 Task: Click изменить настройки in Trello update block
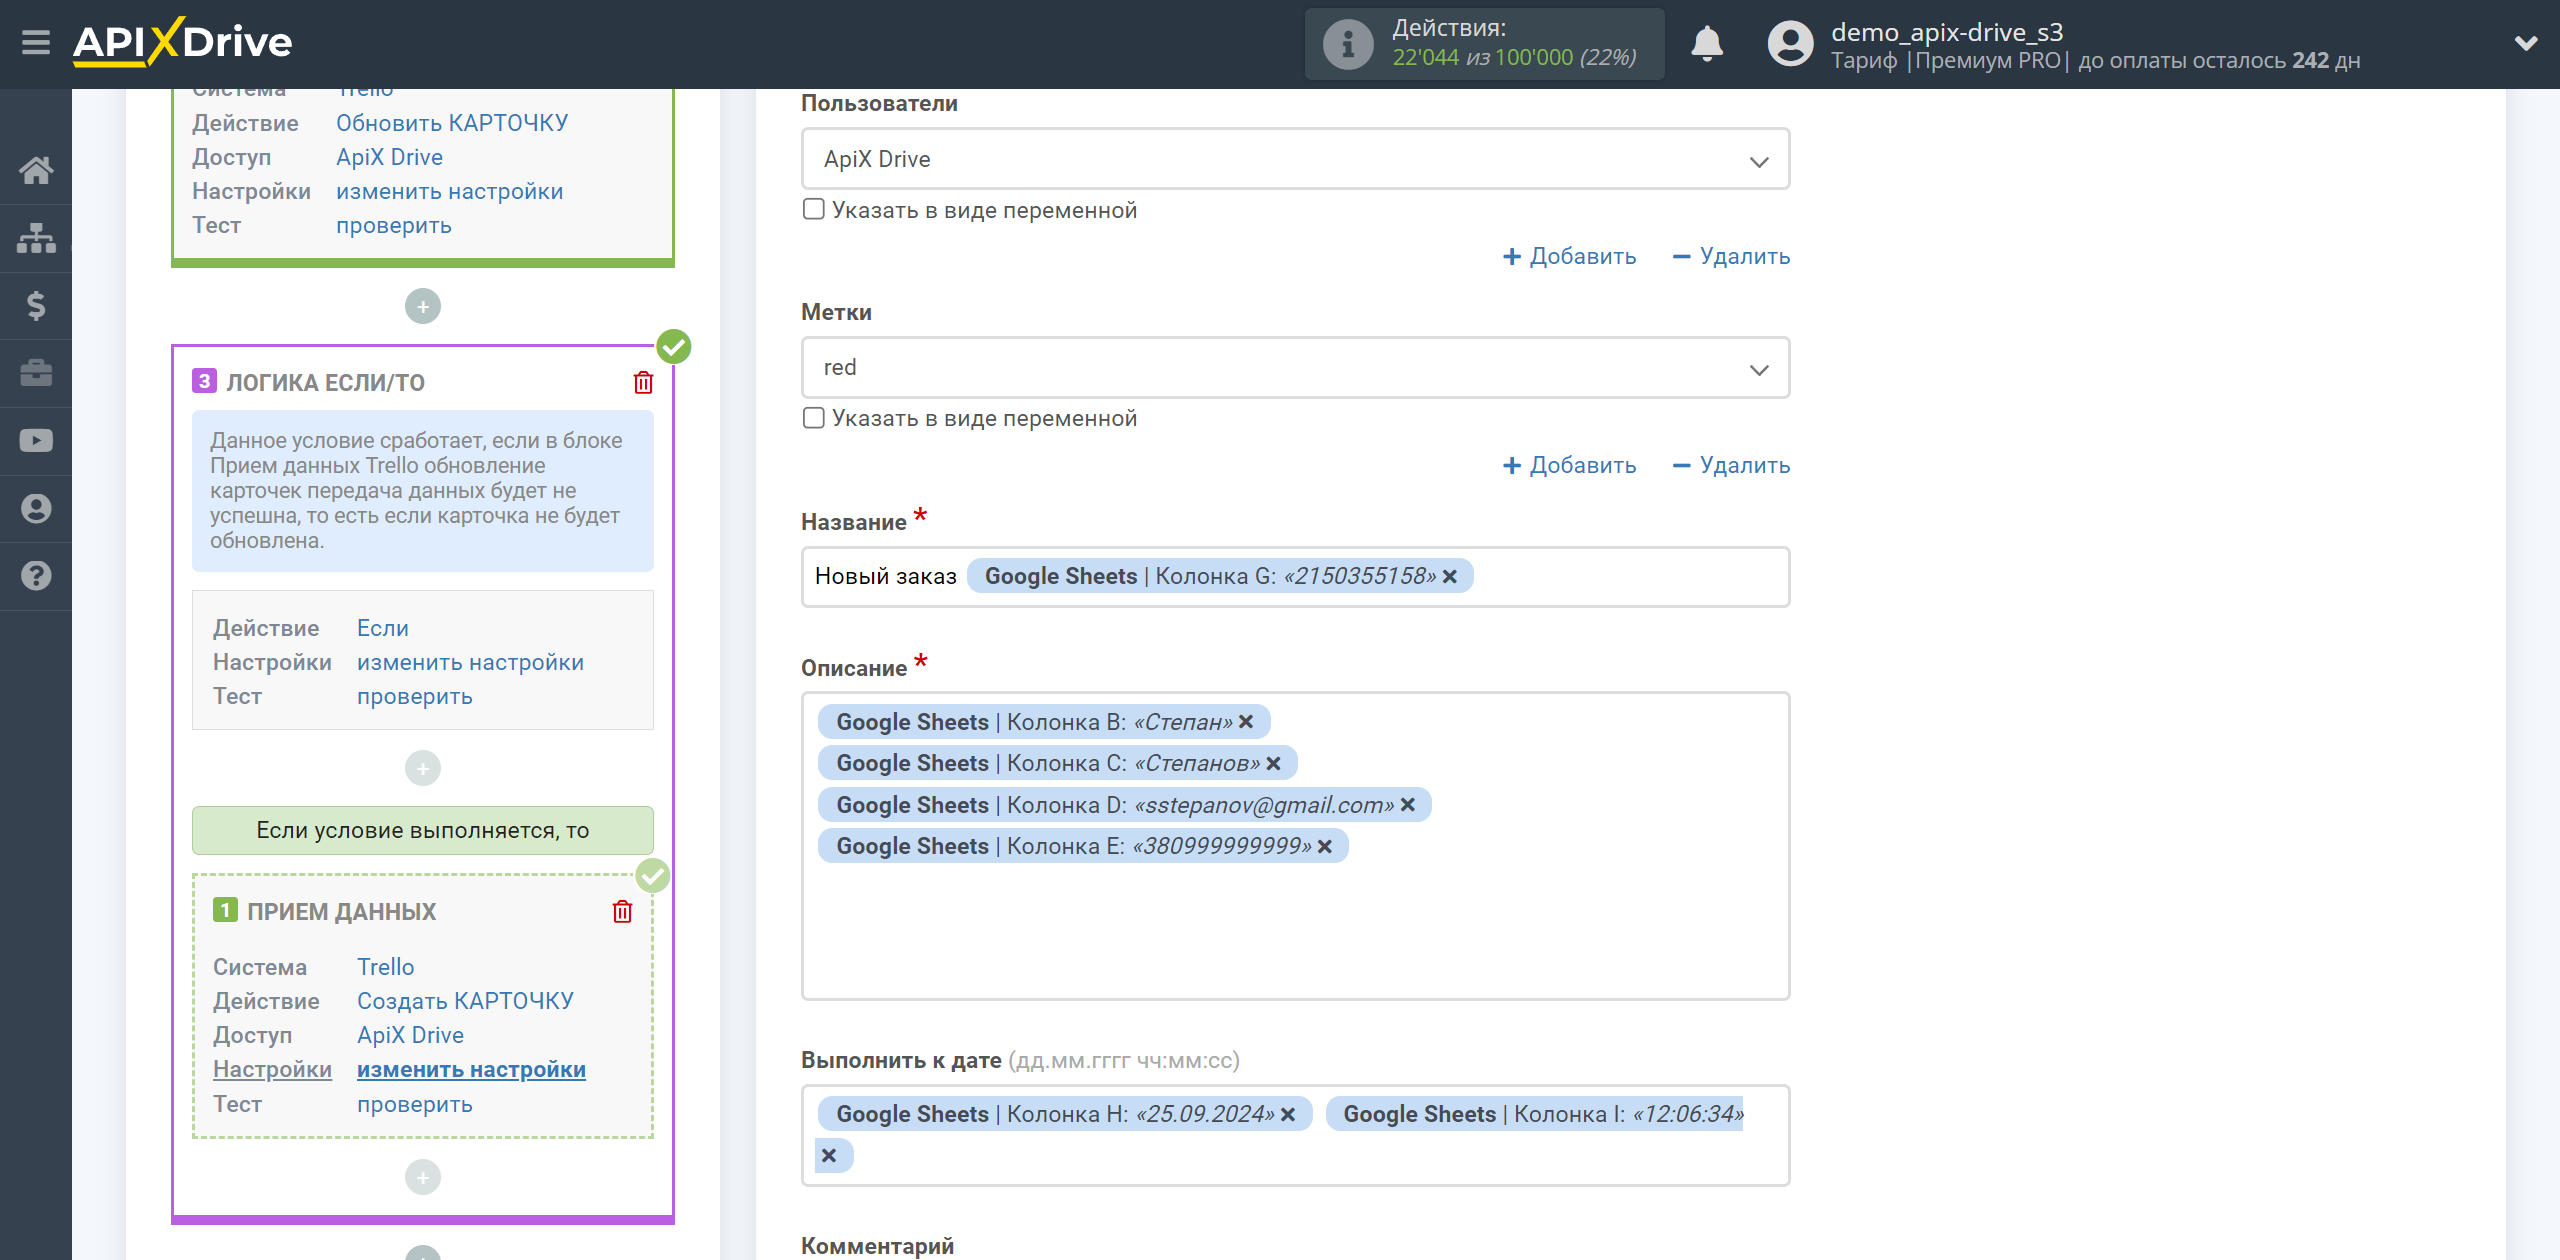[x=449, y=191]
